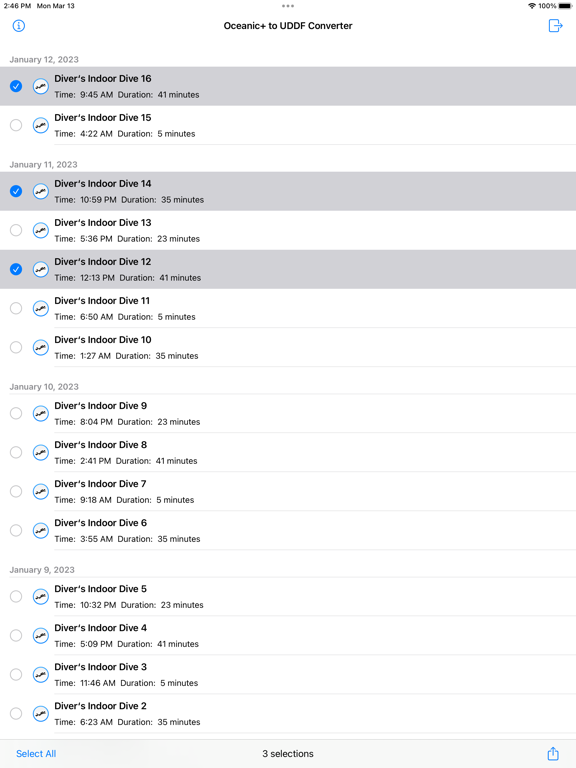The image size is (576, 768).
Task: Tap the export icon in the top right
Action: 555,25
